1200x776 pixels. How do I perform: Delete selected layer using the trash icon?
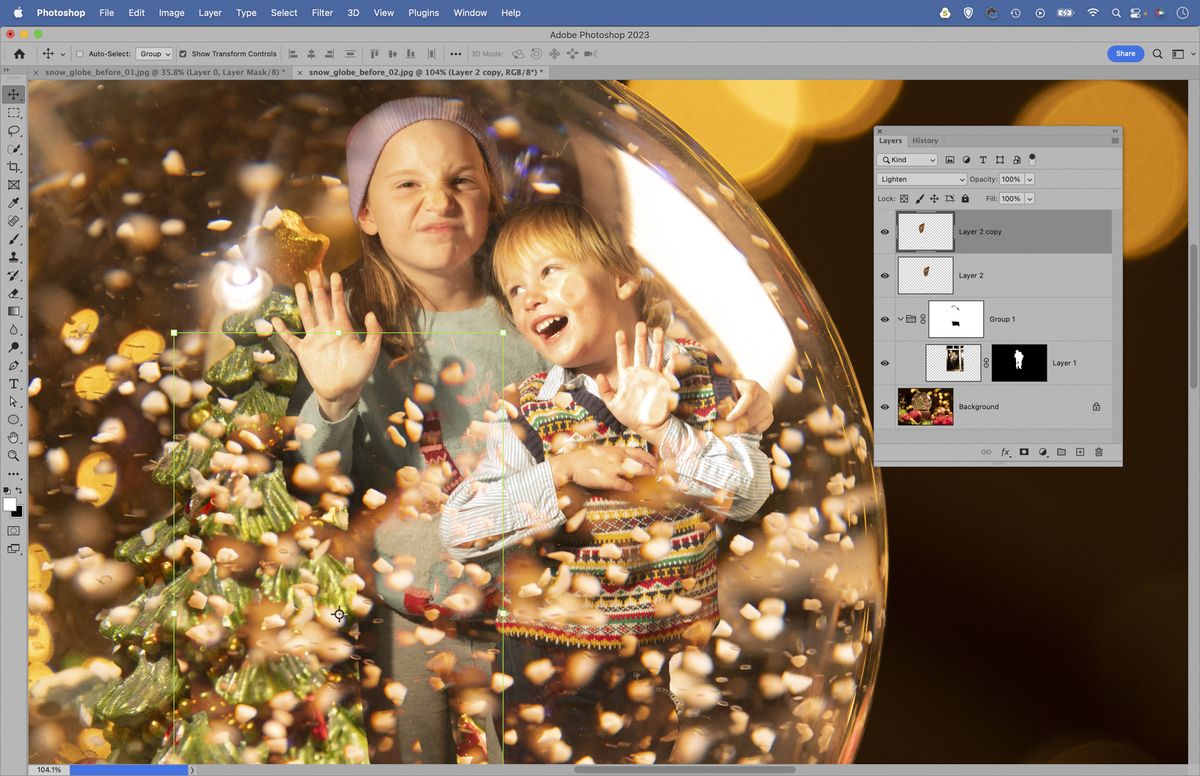coord(1098,452)
